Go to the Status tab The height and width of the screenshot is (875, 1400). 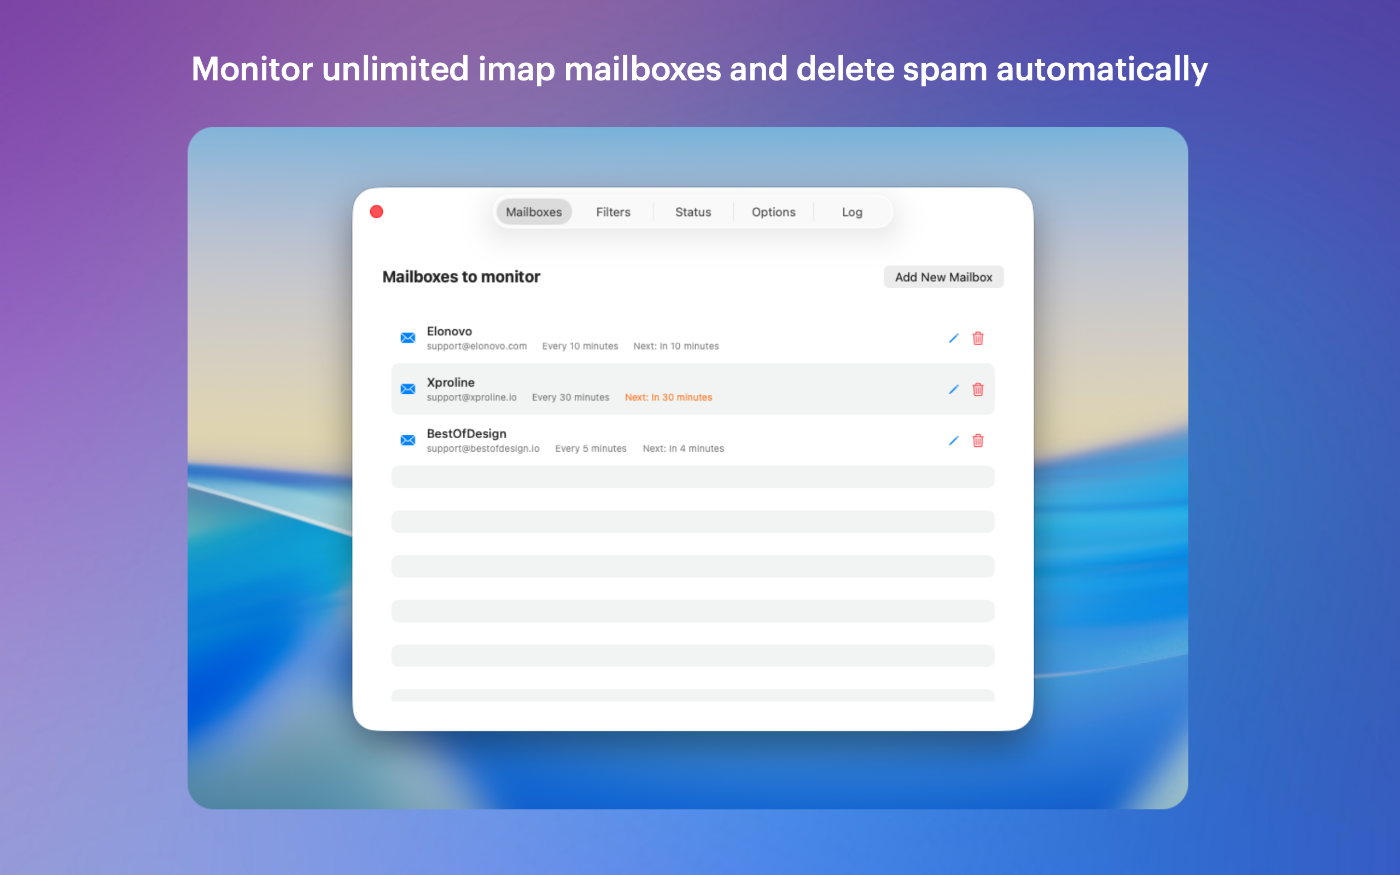click(x=693, y=212)
